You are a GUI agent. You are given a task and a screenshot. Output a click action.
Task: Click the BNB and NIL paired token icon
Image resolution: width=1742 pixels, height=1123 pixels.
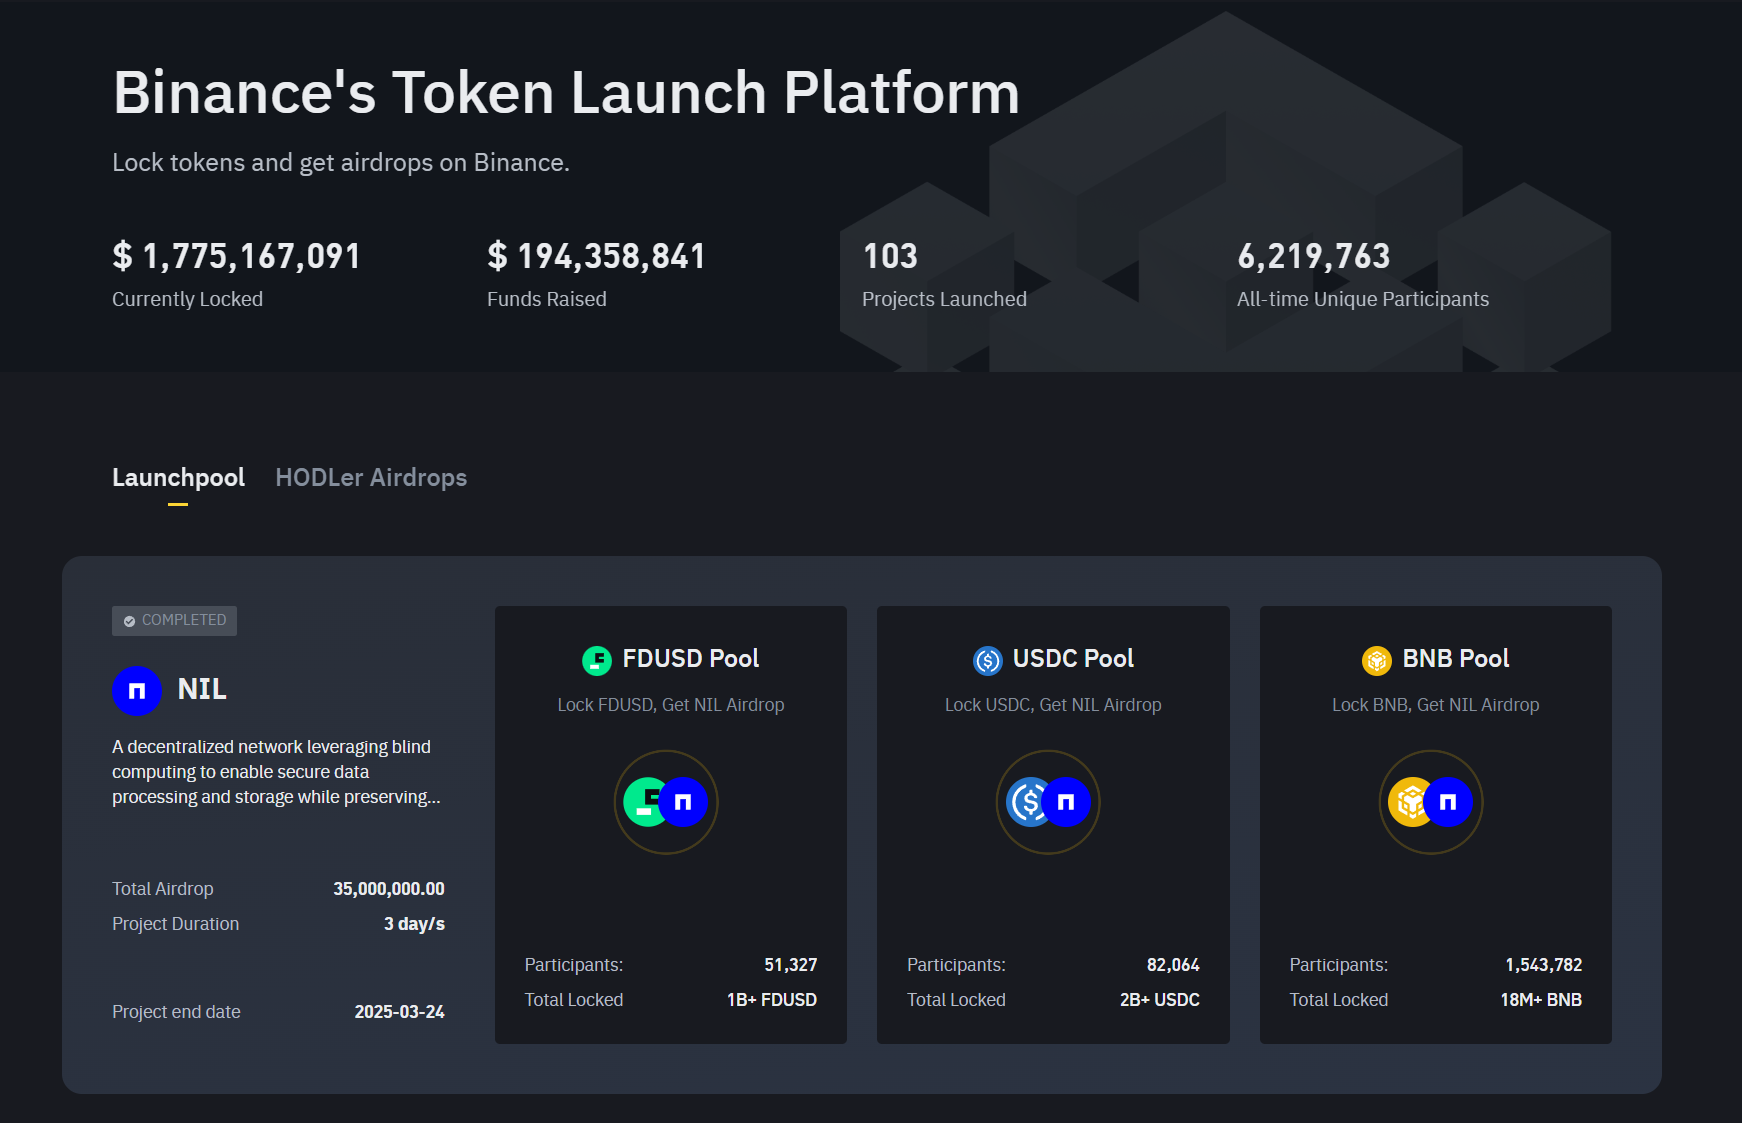click(1431, 802)
